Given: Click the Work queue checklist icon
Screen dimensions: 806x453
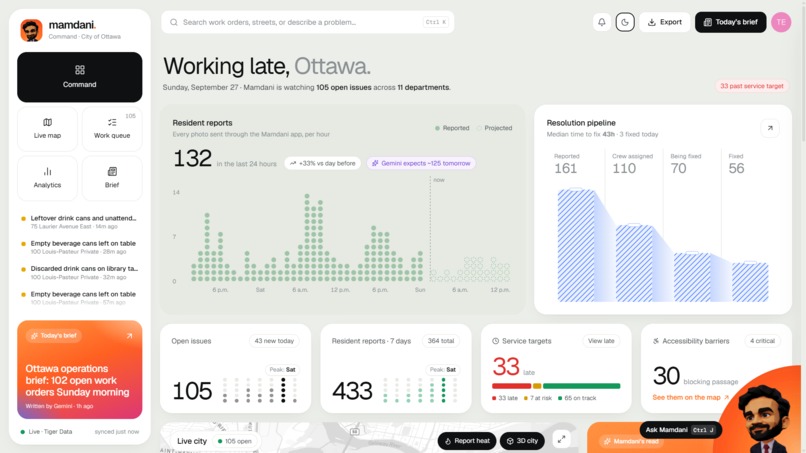Looking at the screenshot, I should click(112, 122).
